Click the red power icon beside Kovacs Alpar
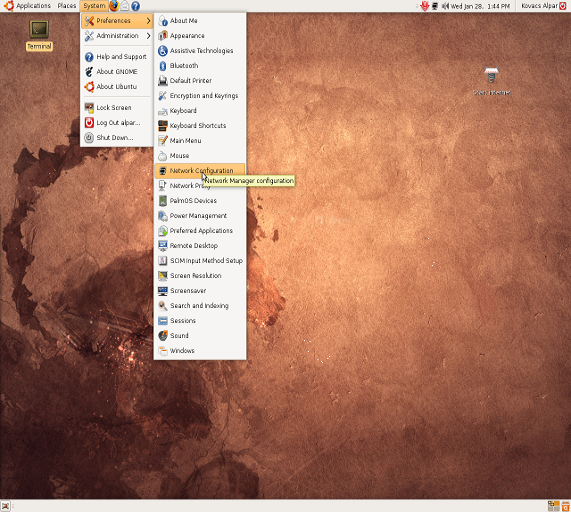This screenshot has height=512, width=571. [563, 6]
